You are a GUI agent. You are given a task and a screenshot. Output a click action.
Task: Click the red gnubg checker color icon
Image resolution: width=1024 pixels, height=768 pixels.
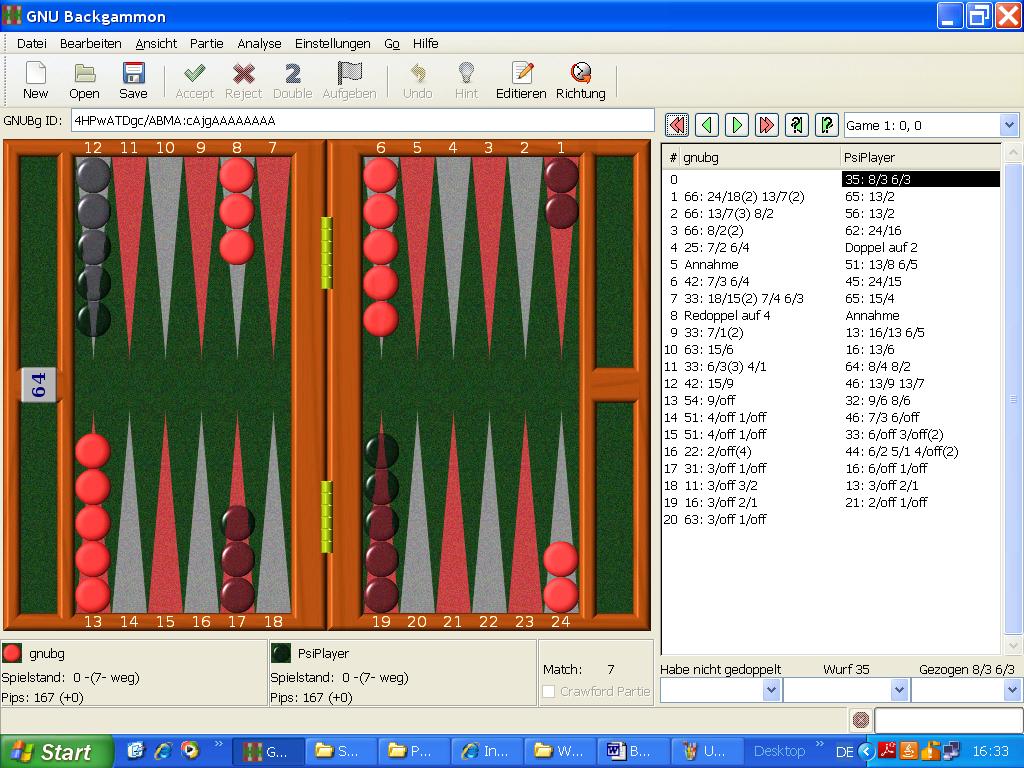pyautogui.click(x=12, y=653)
